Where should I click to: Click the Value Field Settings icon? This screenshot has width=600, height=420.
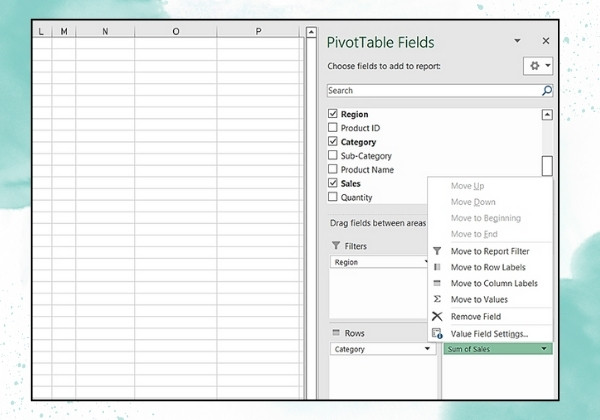click(437, 334)
